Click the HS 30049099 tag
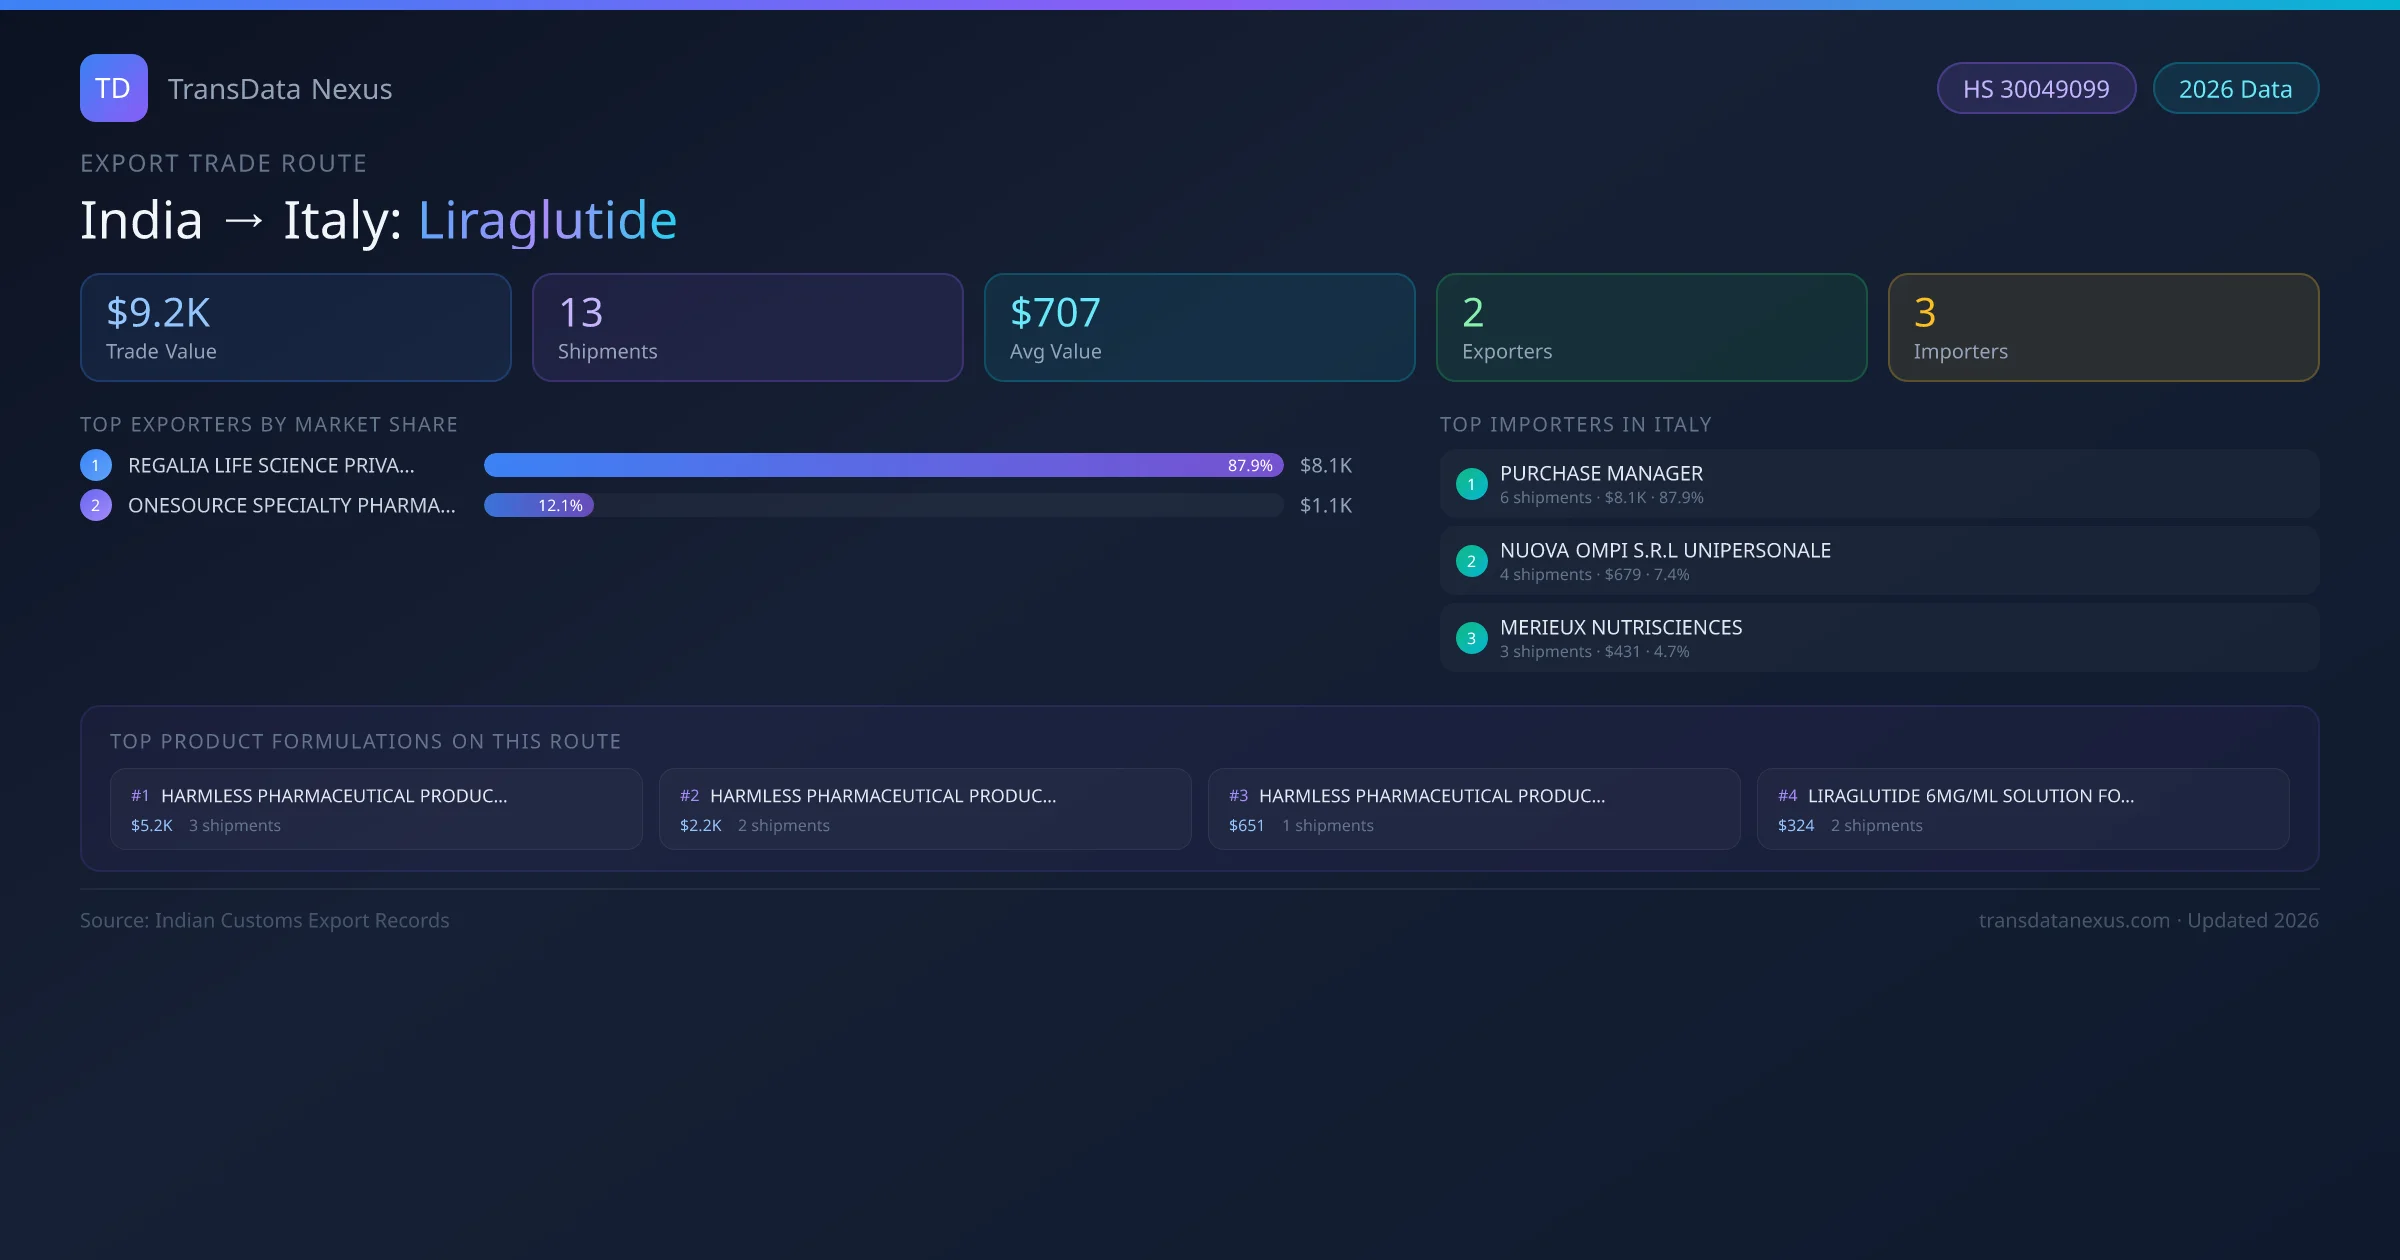 point(2036,89)
